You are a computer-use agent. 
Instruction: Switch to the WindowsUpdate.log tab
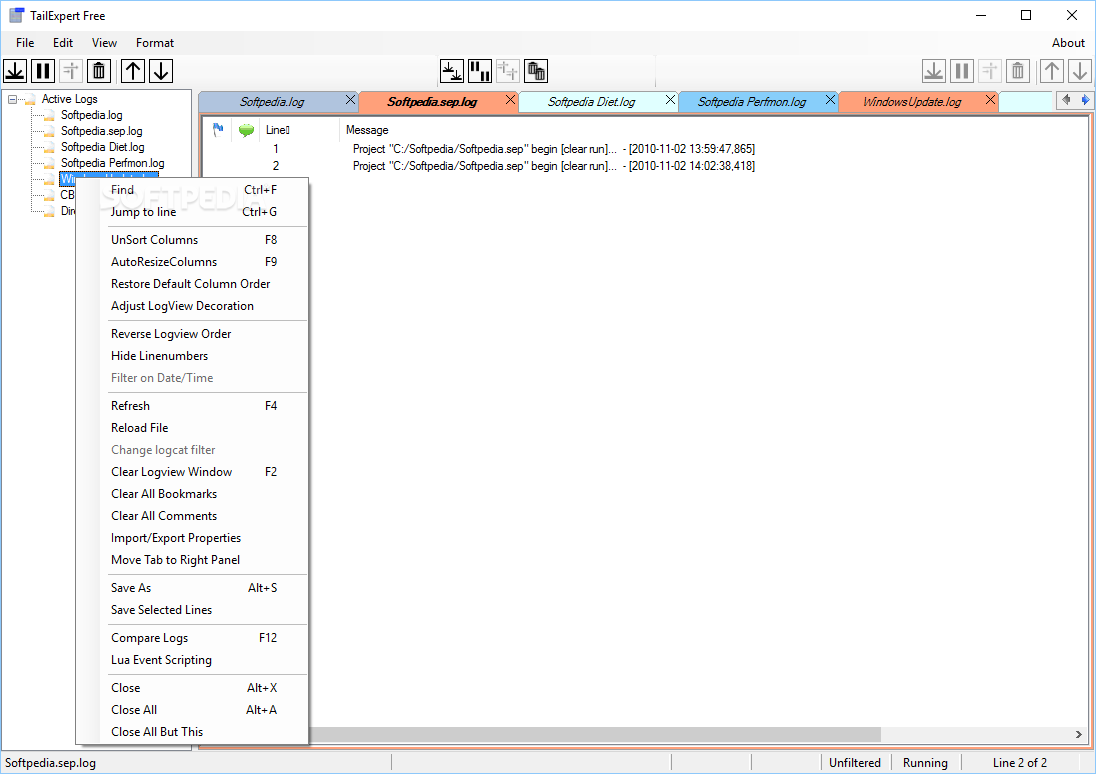(x=911, y=102)
